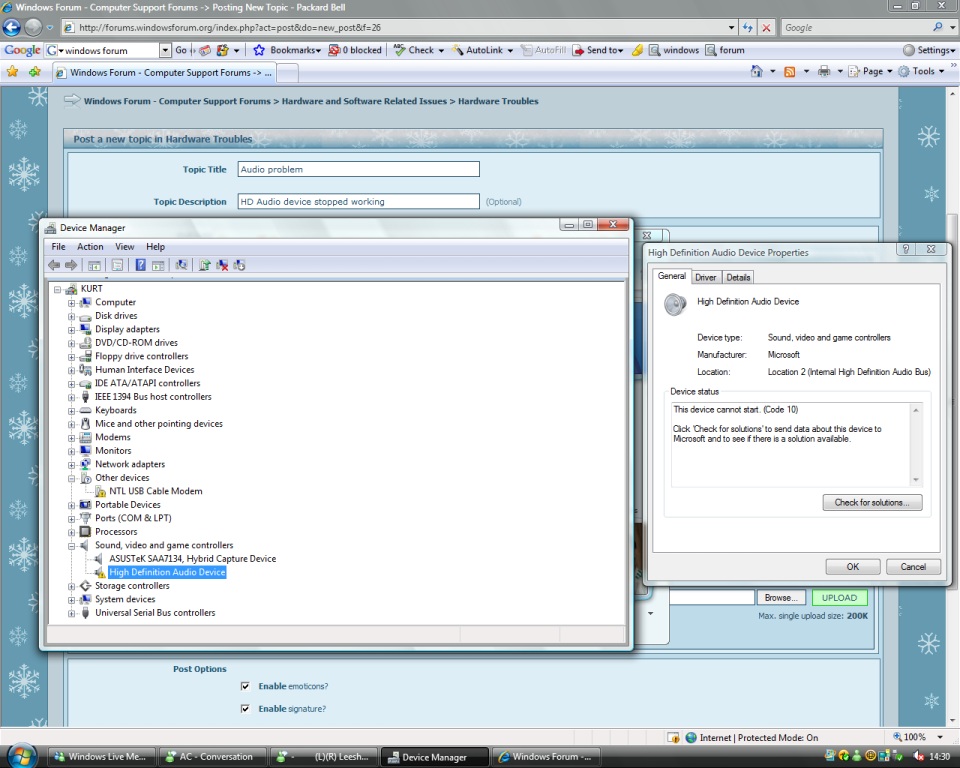
Task: Click the Device Manager back arrow
Action: [54, 265]
